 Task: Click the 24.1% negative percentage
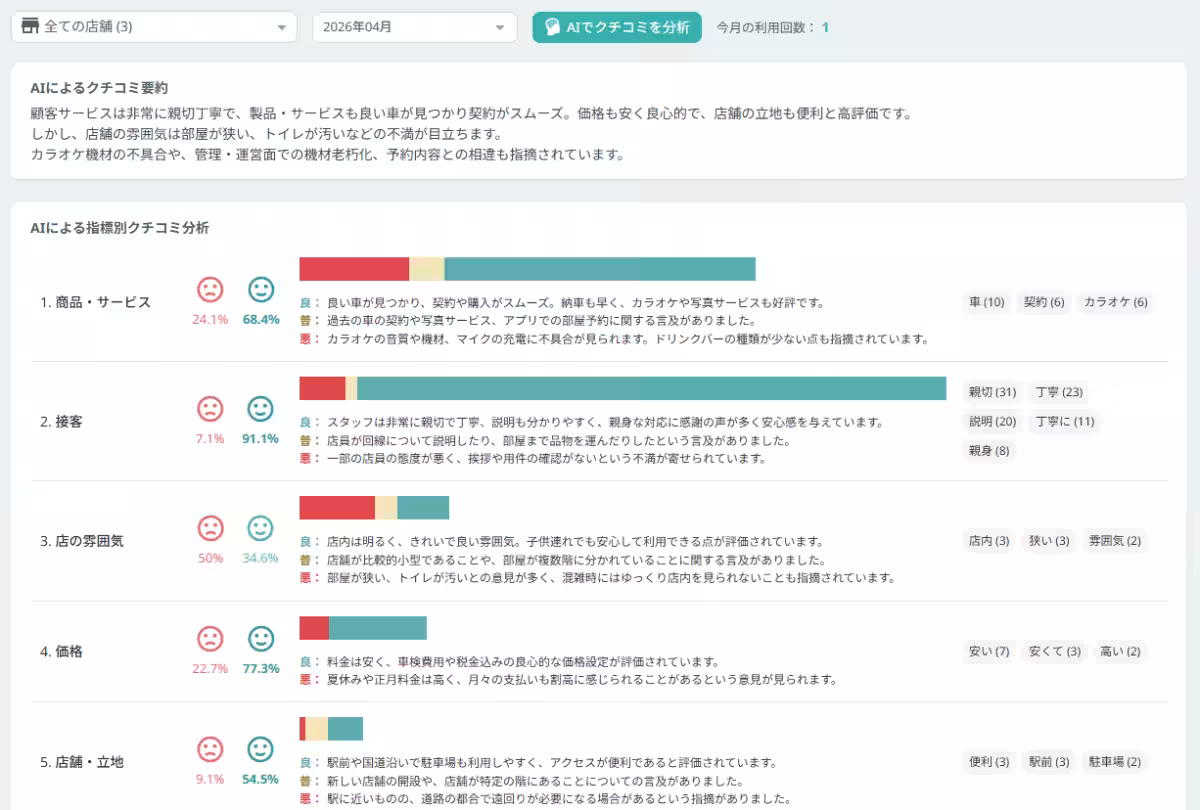tap(210, 319)
